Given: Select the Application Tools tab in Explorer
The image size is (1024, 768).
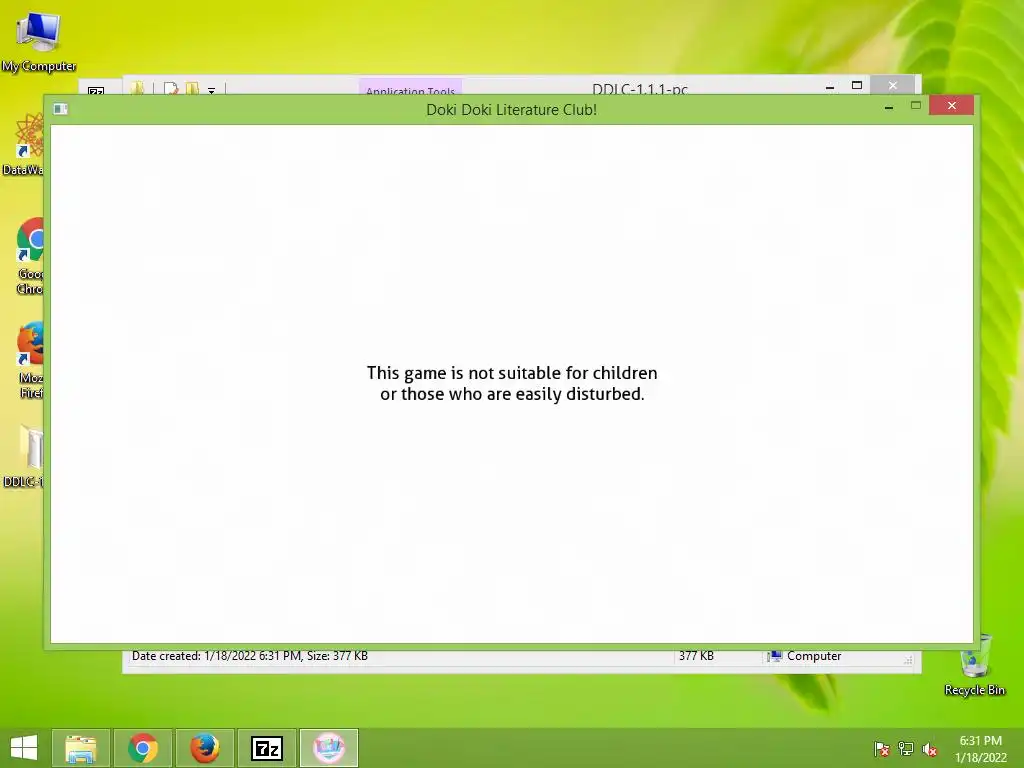Looking at the screenshot, I should [x=410, y=89].
